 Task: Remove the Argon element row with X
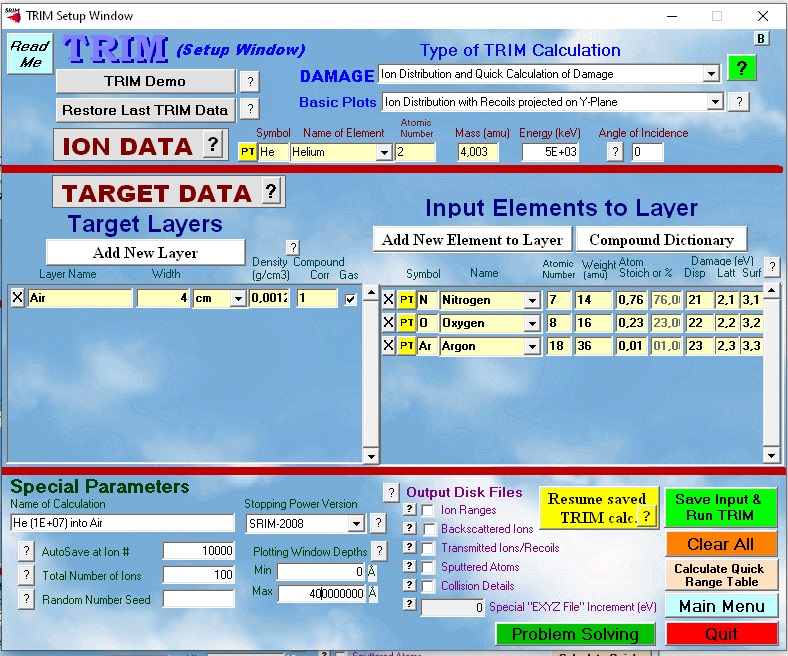[x=388, y=346]
